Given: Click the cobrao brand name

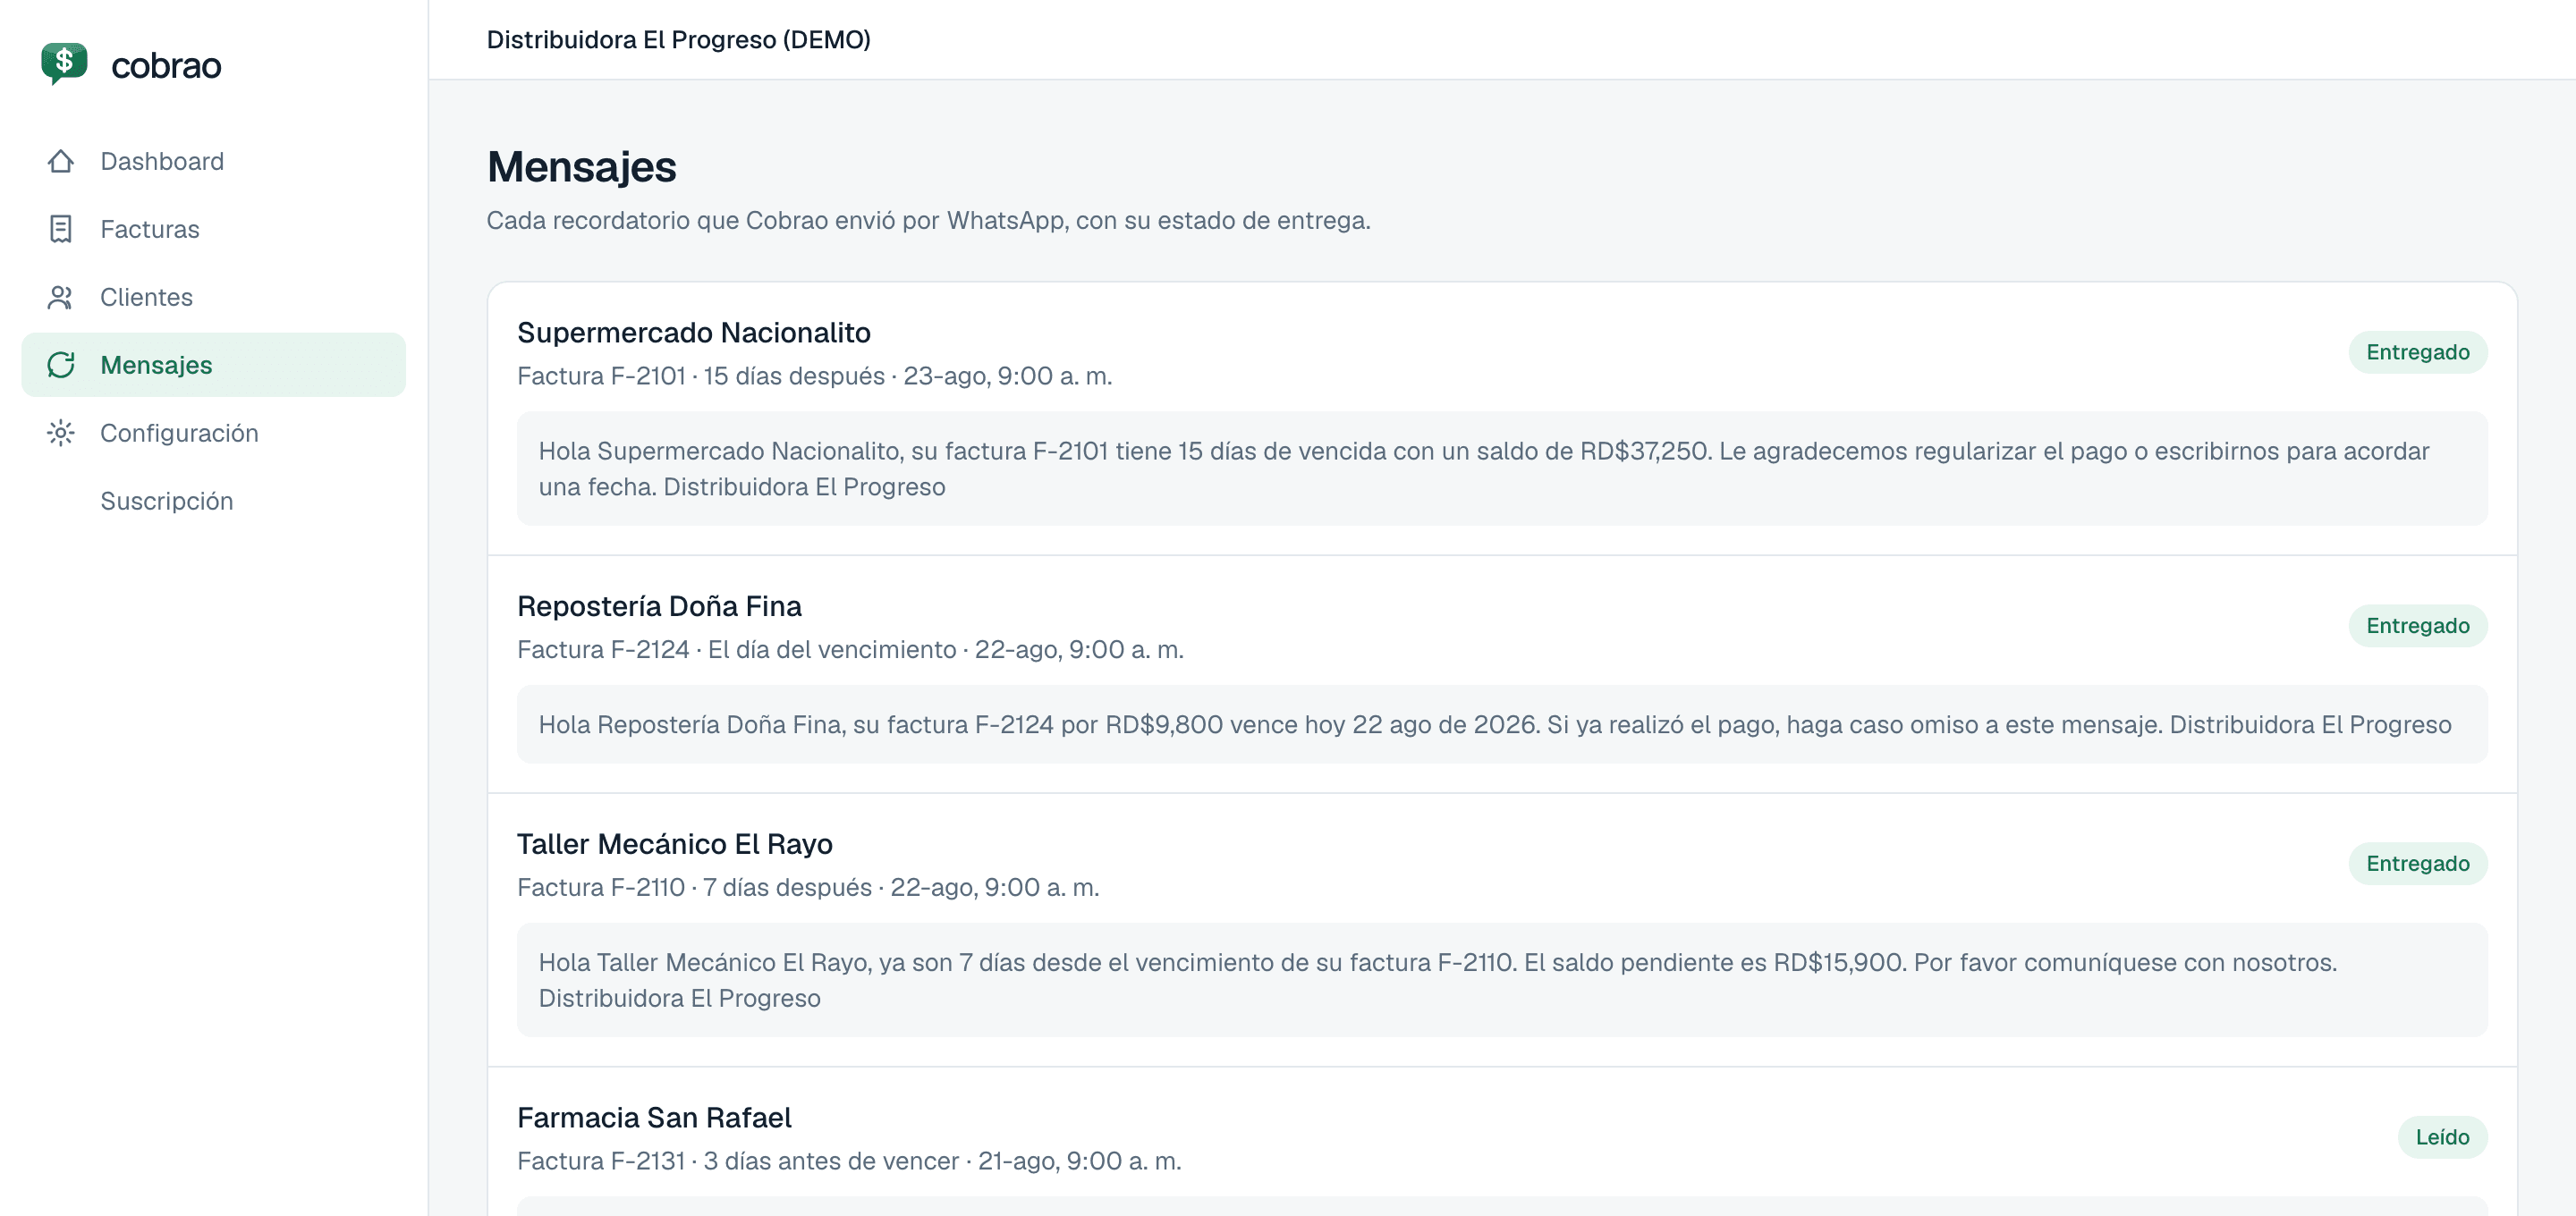Looking at the screenshot, I should click(166, 66).
